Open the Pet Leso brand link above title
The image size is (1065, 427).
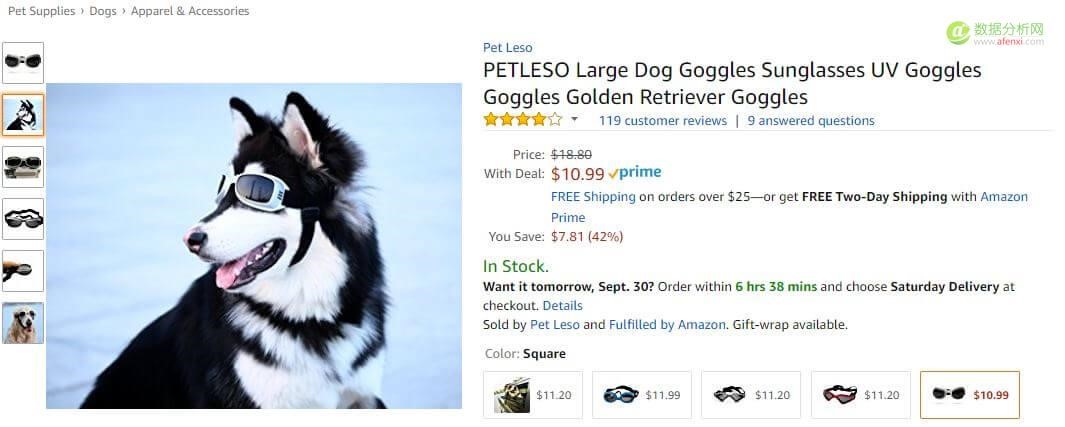point(507,47)
